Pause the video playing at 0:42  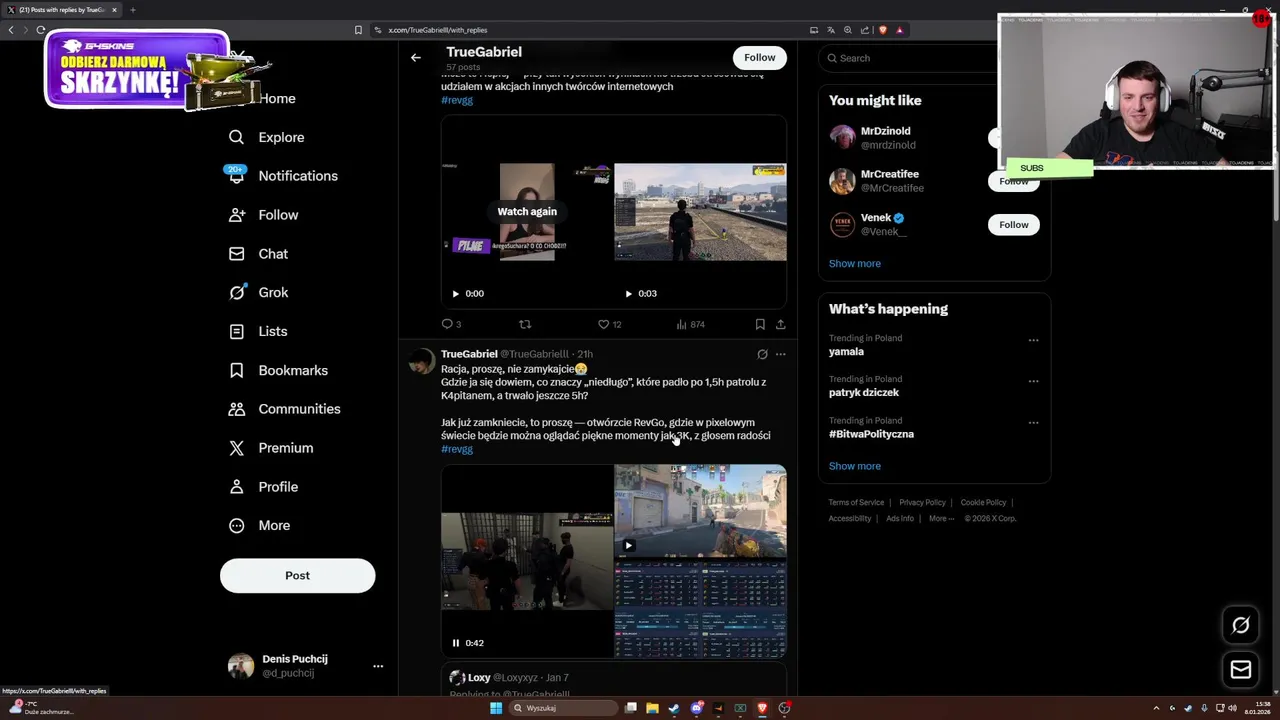pos(456,643)
